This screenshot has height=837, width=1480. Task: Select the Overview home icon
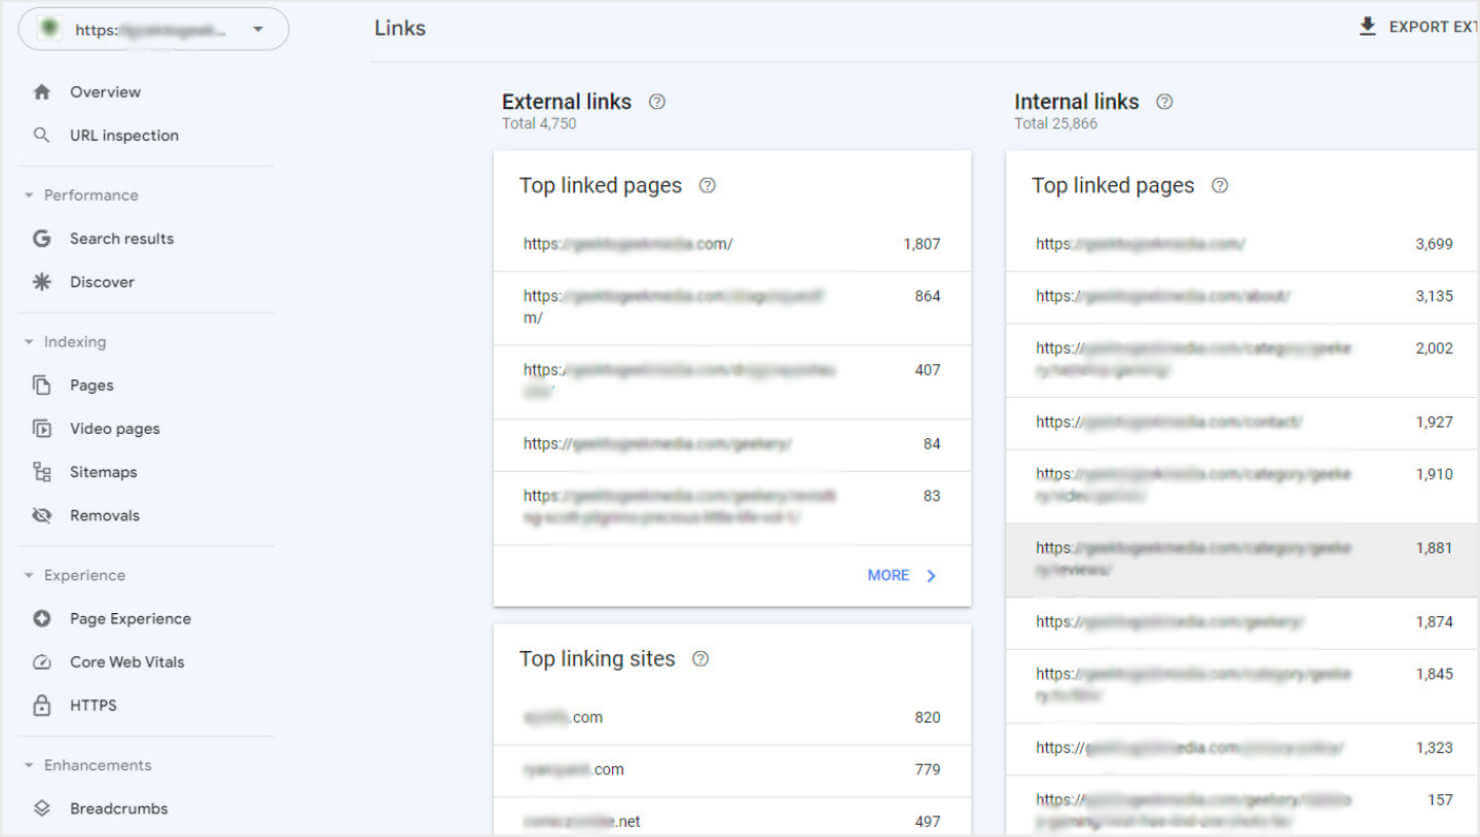point(41,91)
